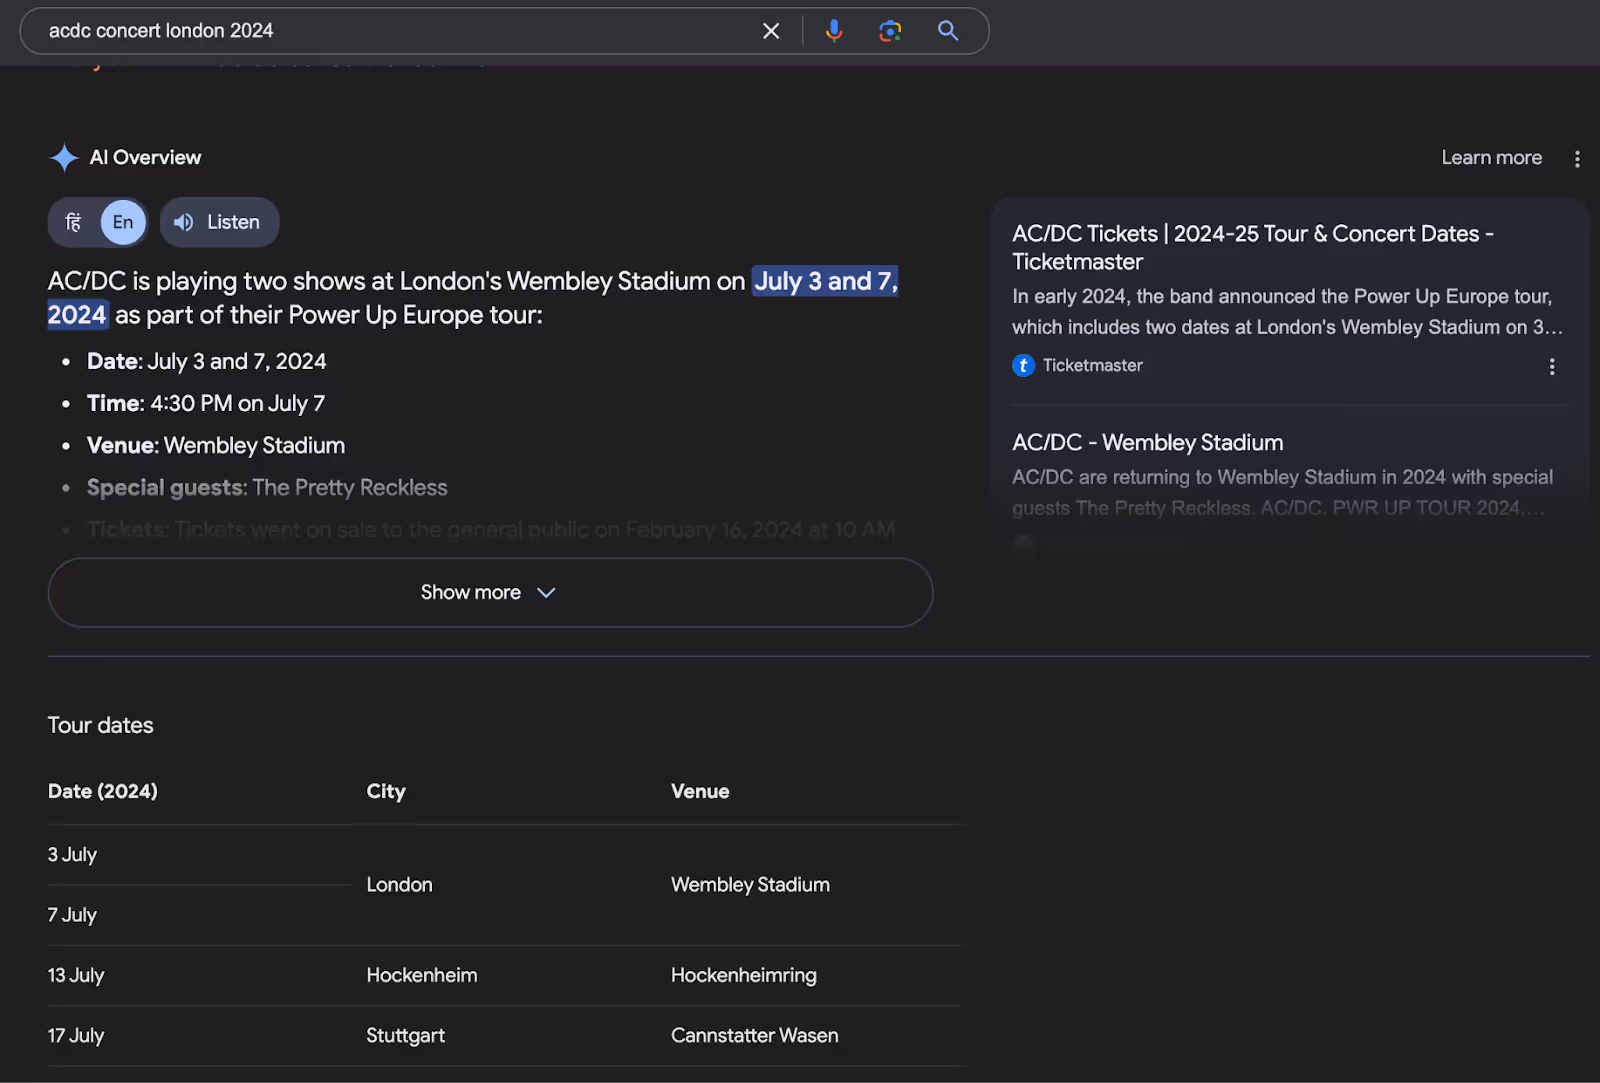The image size is (1600, 1083).
Task: Click the Date: July 3 and 7, 2024 bullet
Action: pos(206,361)
